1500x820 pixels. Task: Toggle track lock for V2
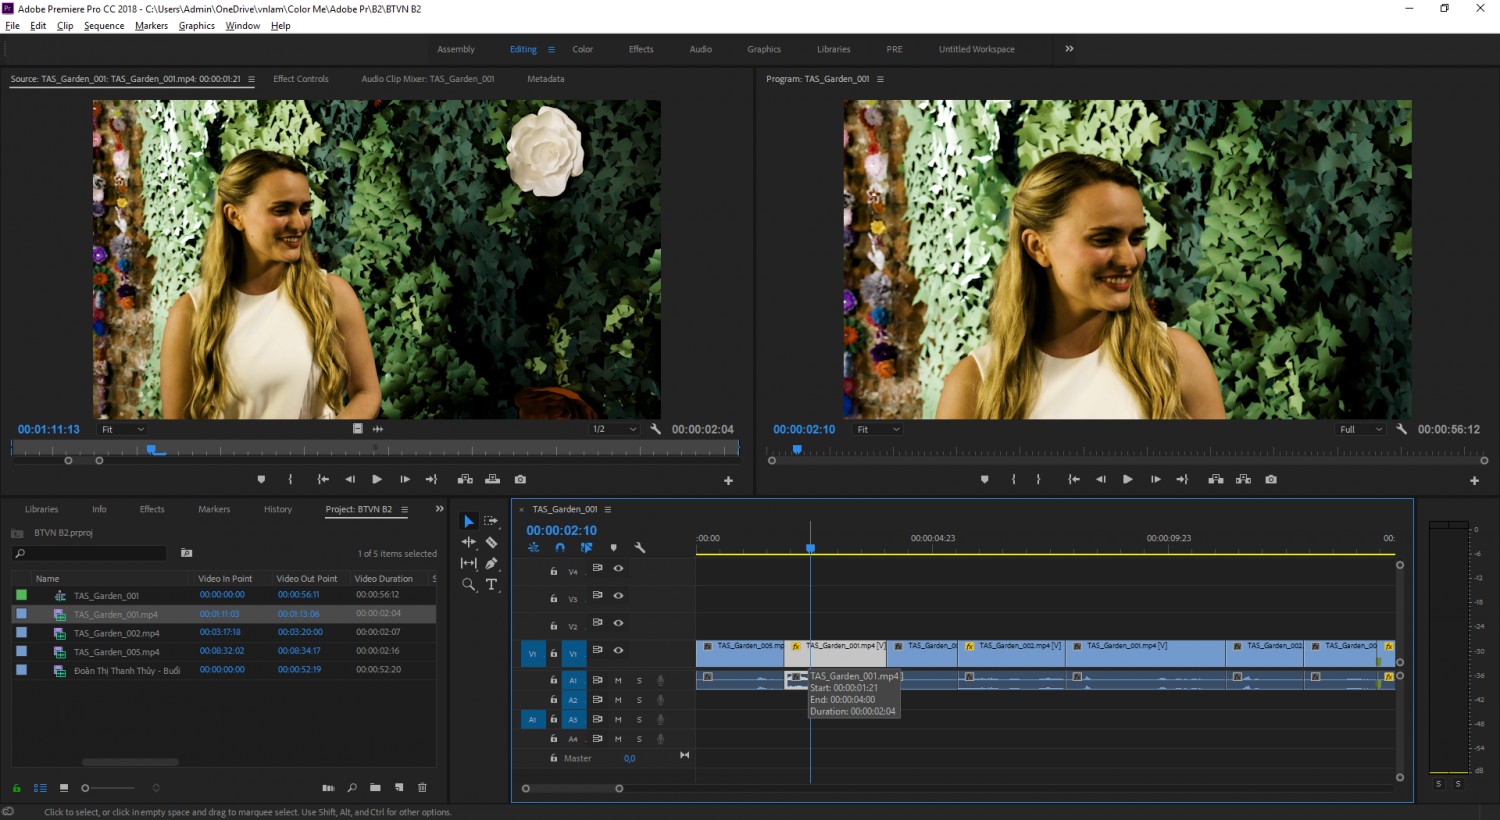[x=554, y=626]
